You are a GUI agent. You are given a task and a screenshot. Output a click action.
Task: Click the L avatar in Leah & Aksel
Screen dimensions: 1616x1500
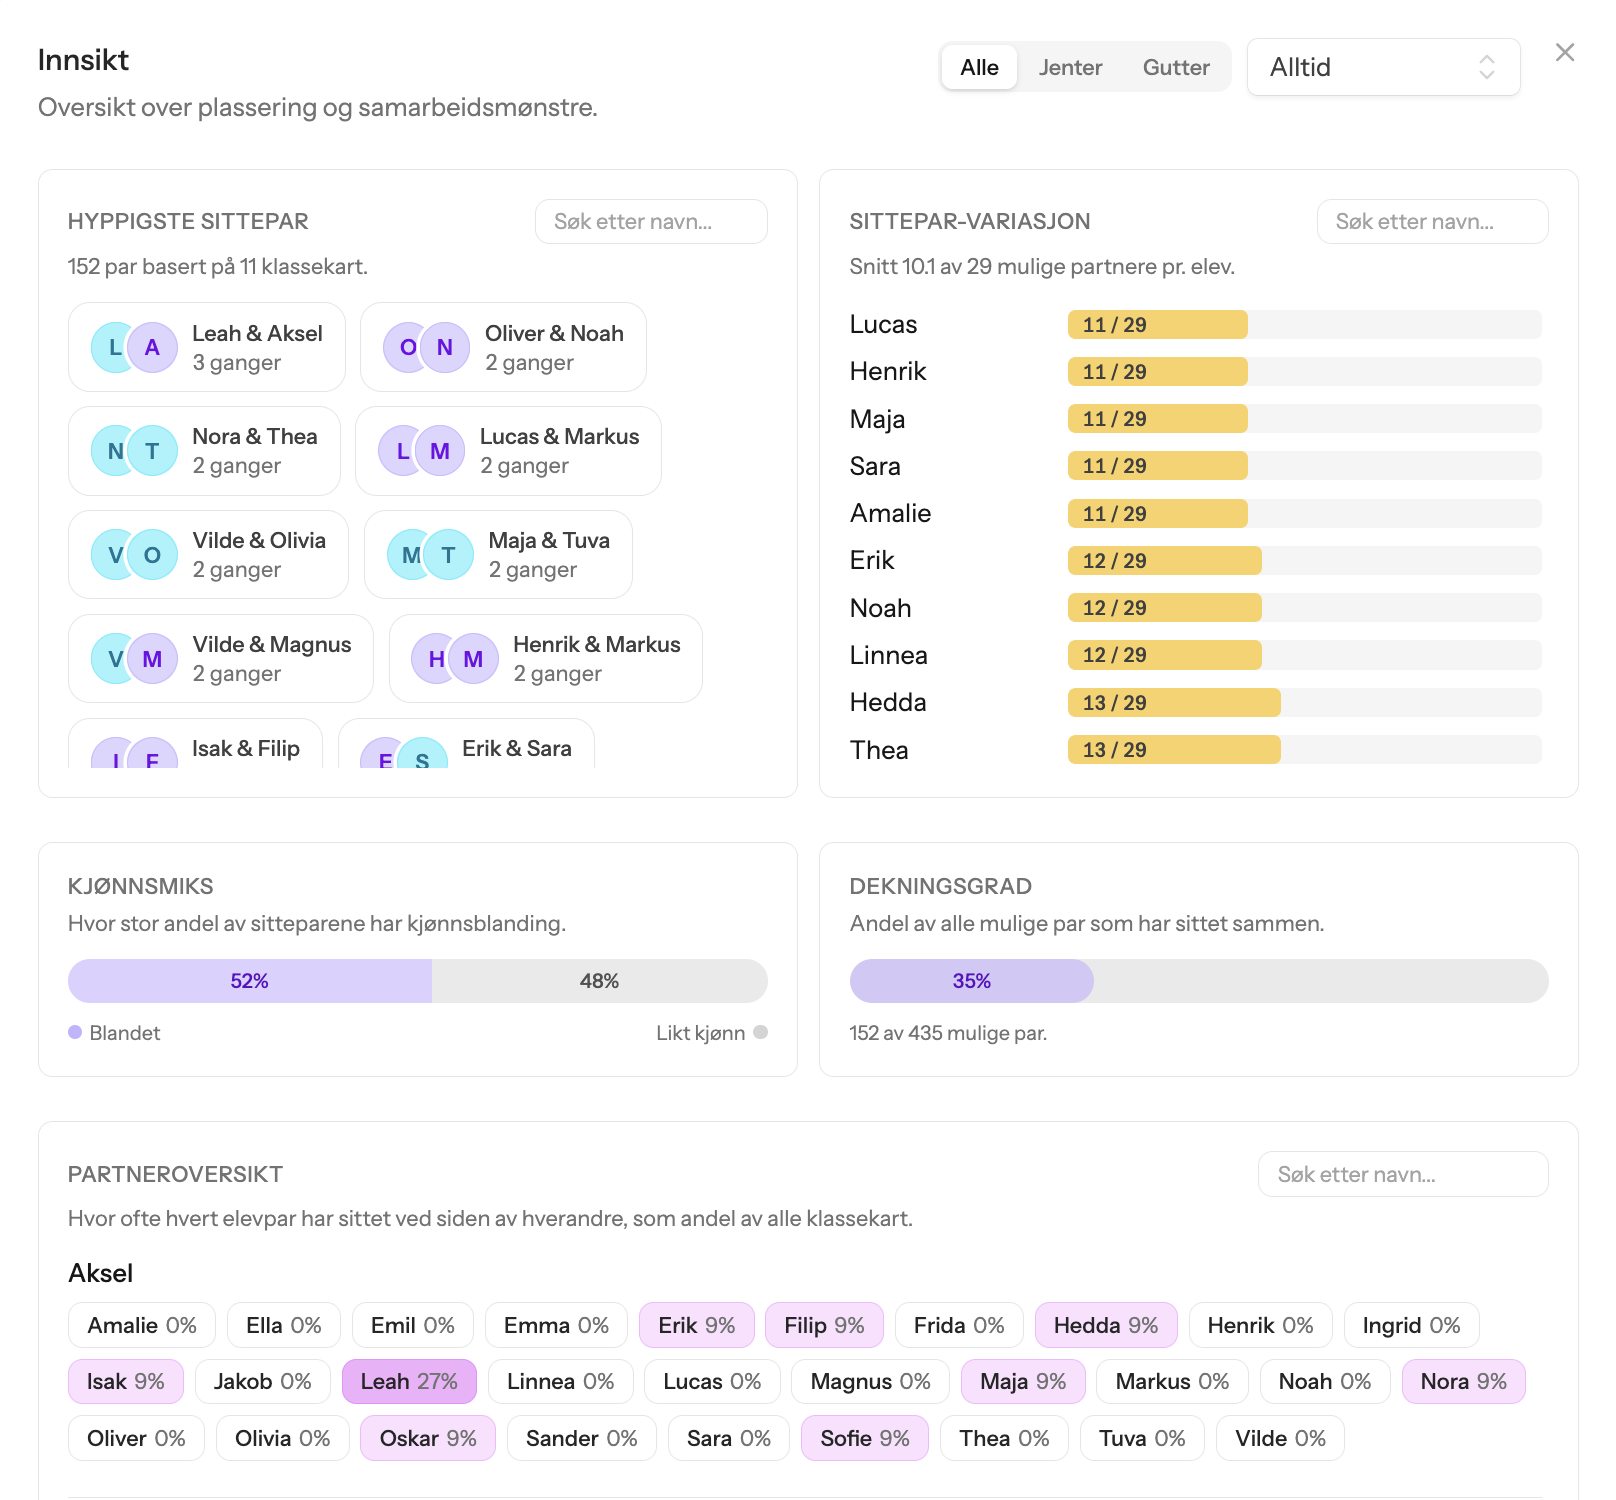(x=115, y=347)
